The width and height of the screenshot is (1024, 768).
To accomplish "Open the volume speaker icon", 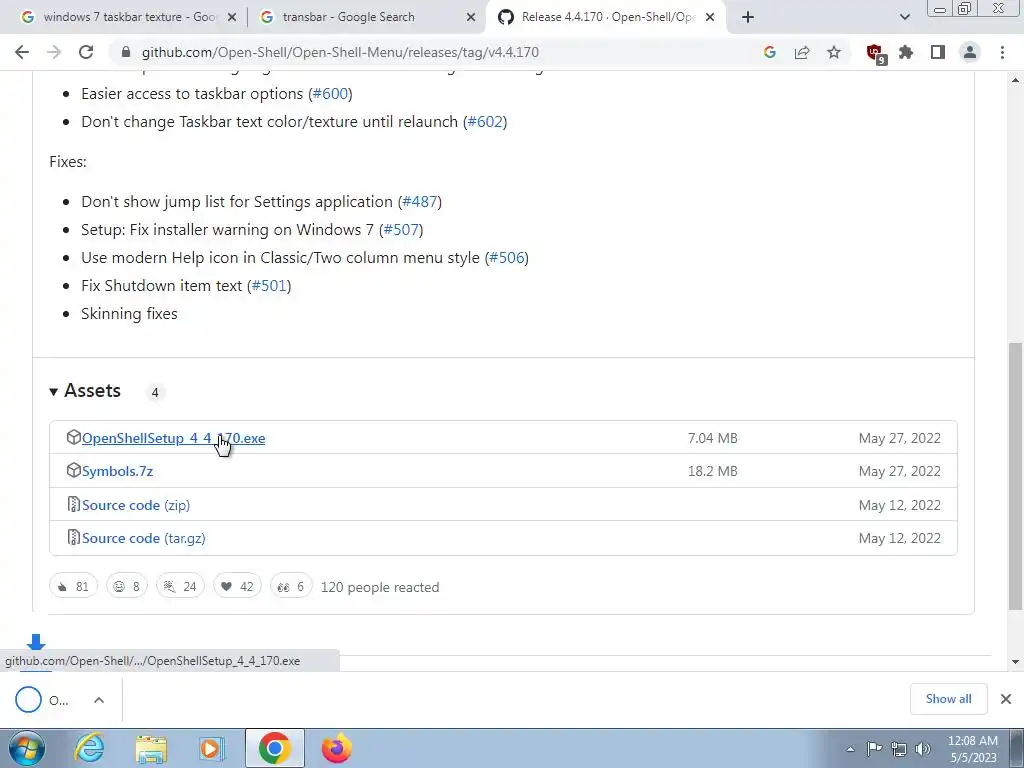I will pos(923,749).
